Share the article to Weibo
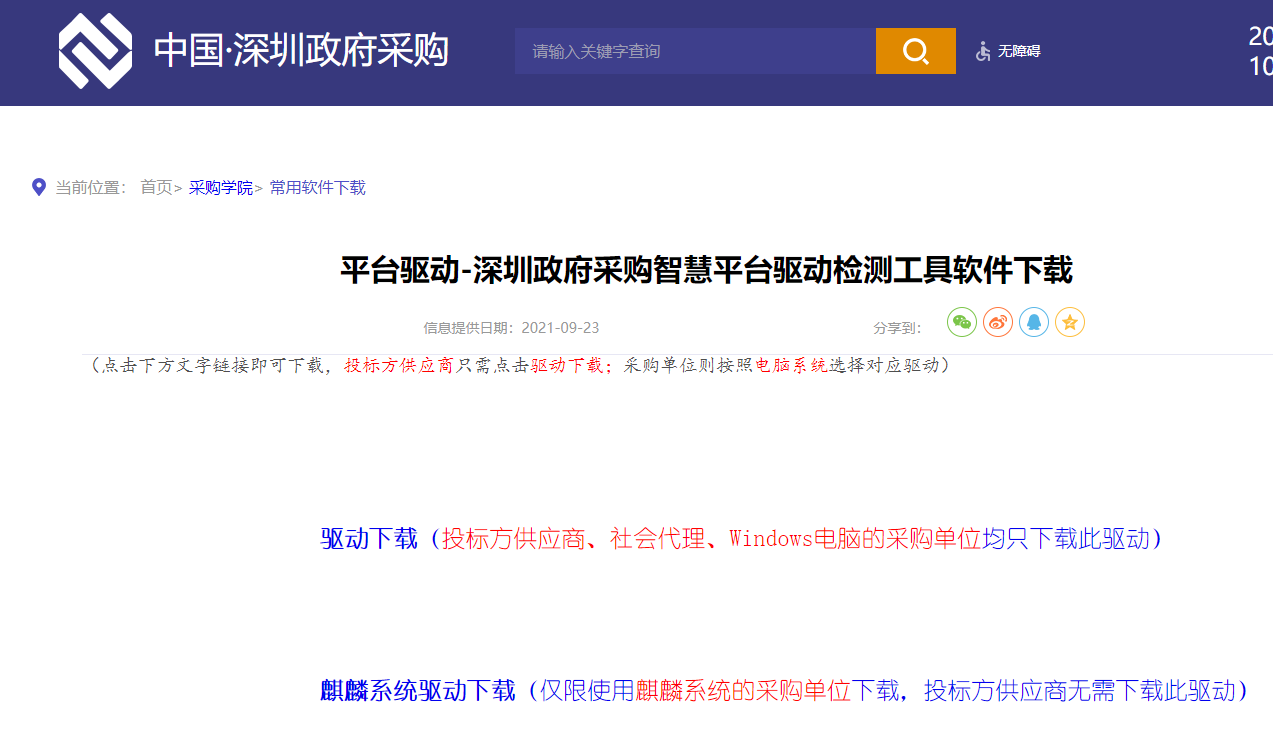Viewport: 1273px width, 751px height. coord(997,322)
